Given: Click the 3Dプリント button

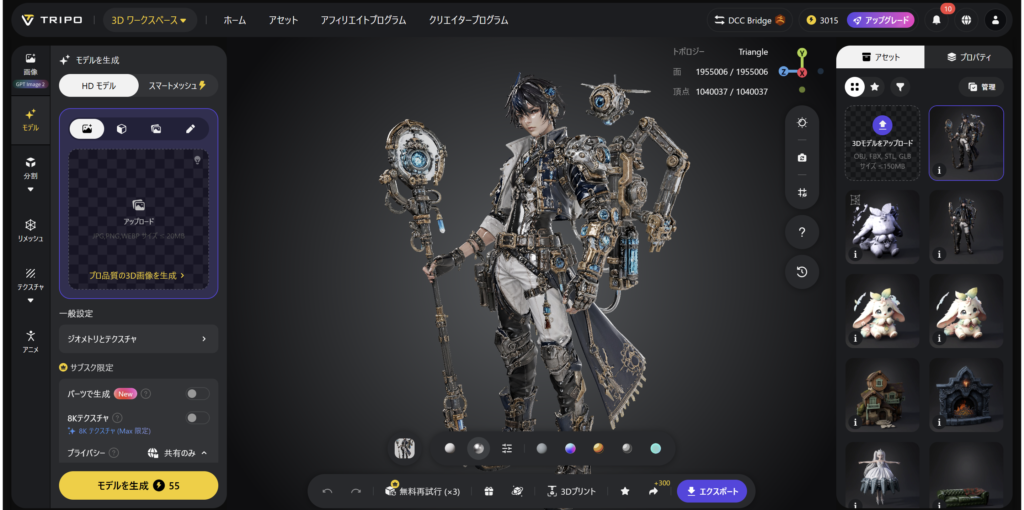Looking at the screenshot, I should pyautogui.click(x=571, y=491).
